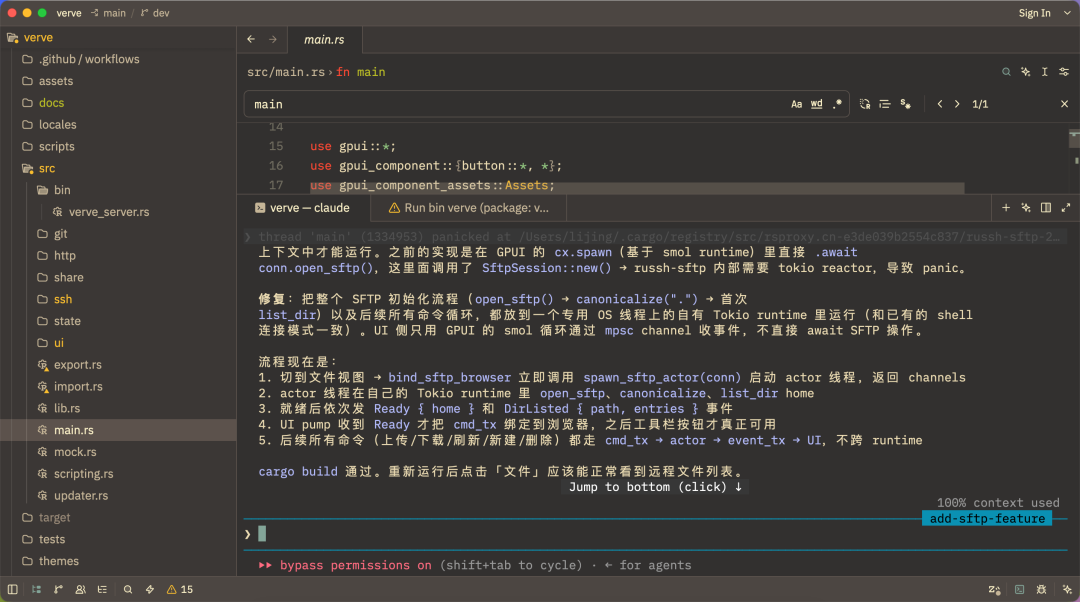Open the project panel from status bar
Image resolution: width=1080 pixels, height=602 pixels.
coord(37,590)
